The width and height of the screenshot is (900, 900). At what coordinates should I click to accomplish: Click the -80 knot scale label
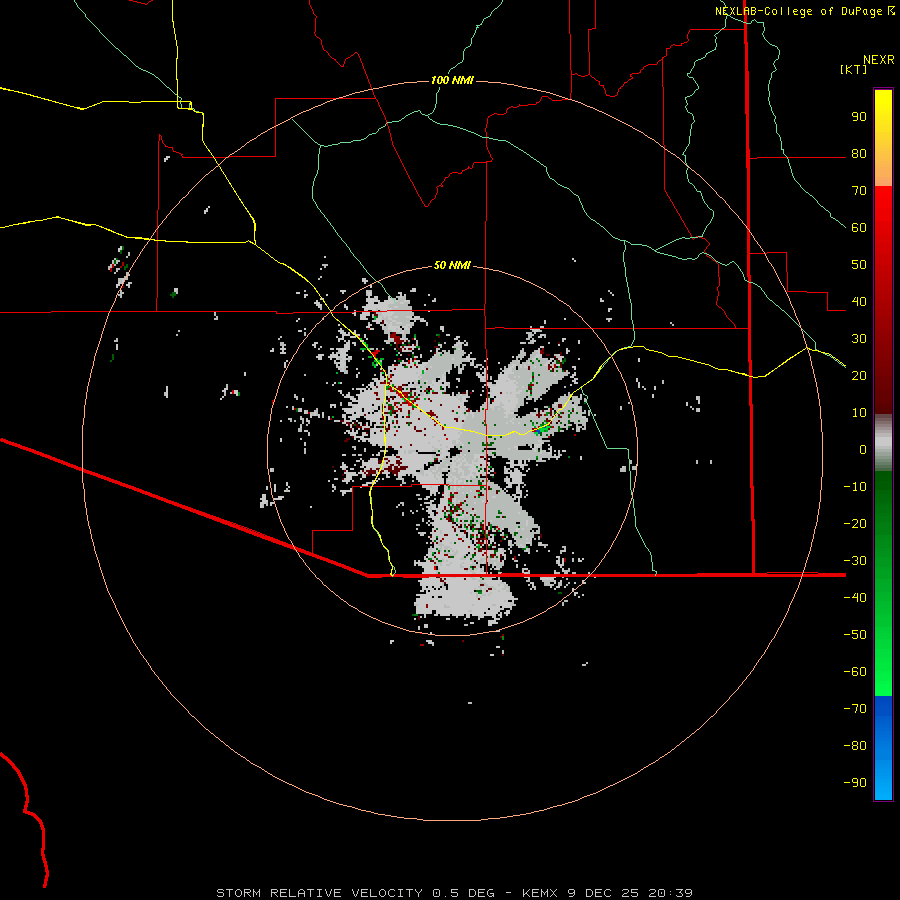pos(855,746)
